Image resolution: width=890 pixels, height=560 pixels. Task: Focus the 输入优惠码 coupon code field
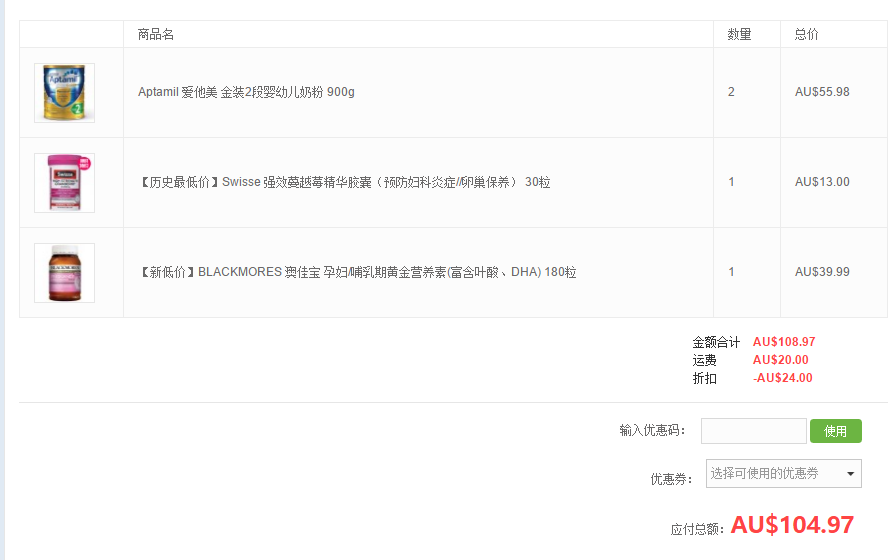(x=753, y=431)
